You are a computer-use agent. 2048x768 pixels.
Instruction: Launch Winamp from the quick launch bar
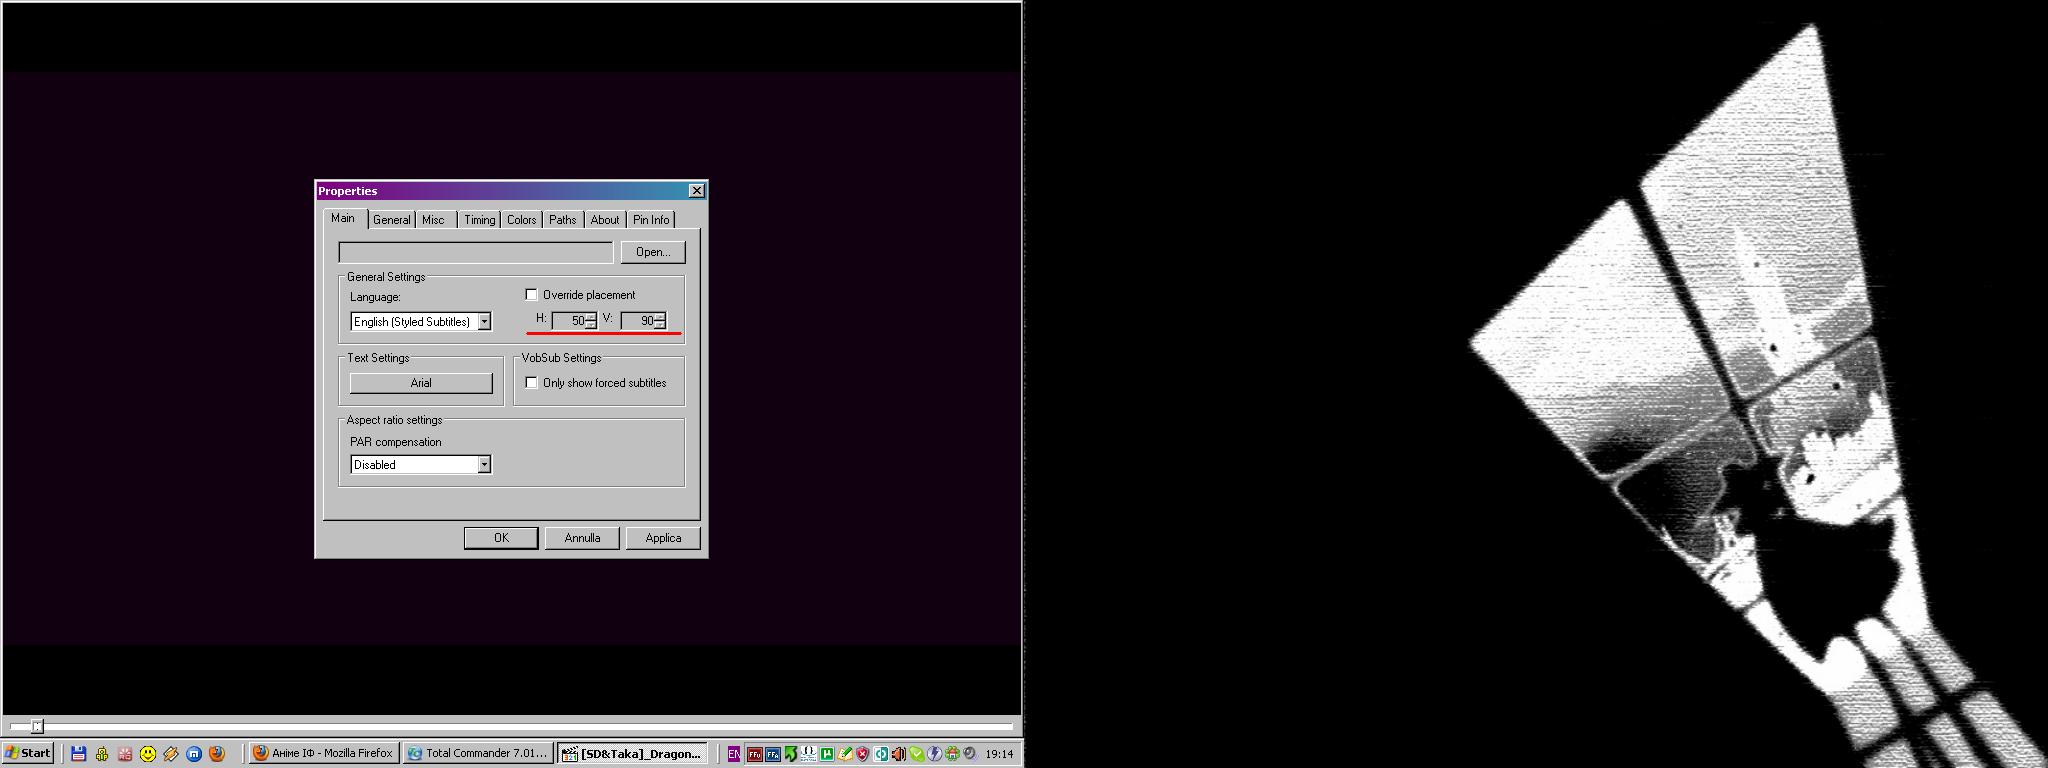(x=171, y=754)
